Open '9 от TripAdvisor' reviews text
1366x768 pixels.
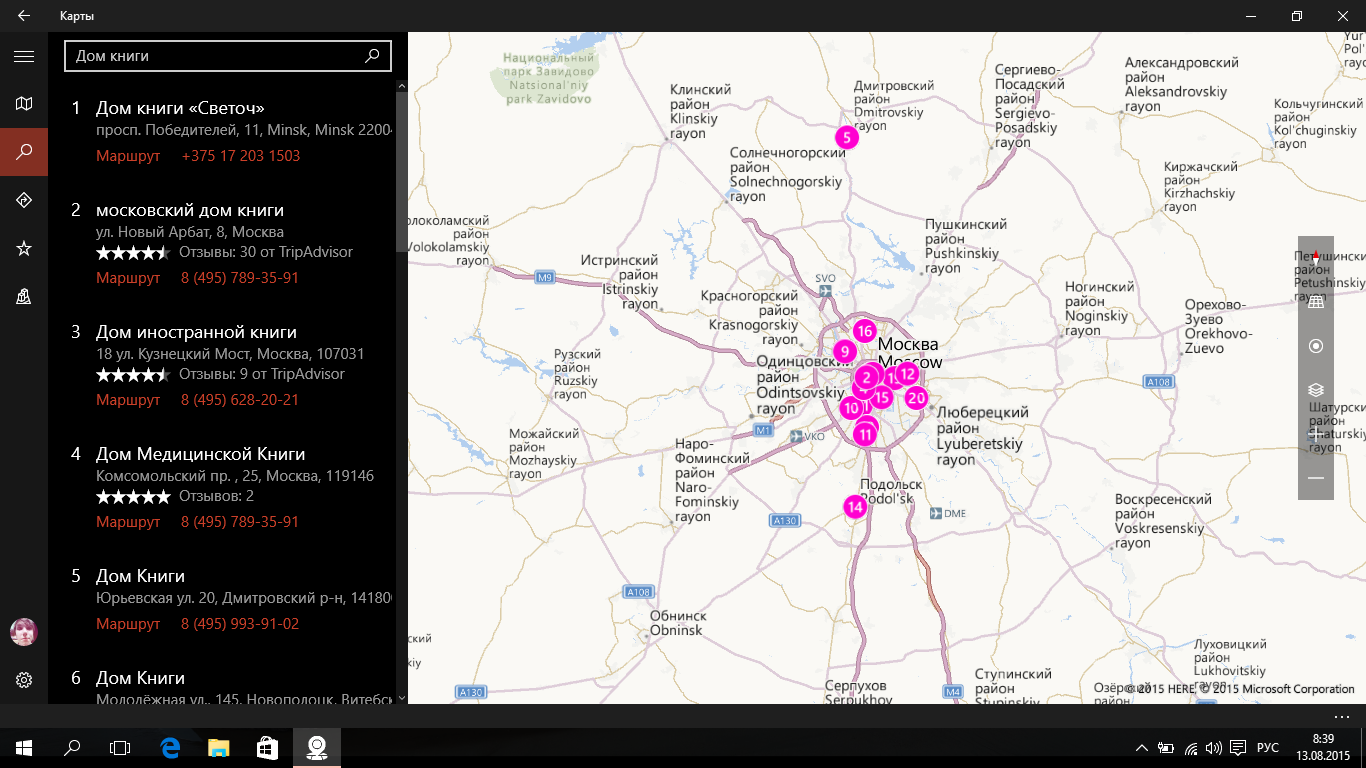click(262, 374)
